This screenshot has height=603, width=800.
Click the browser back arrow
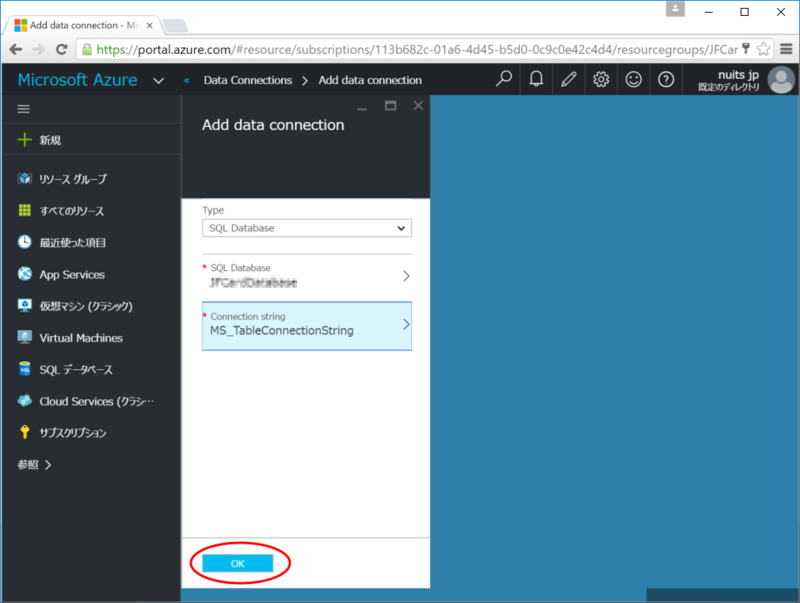[x=16, y=49]
